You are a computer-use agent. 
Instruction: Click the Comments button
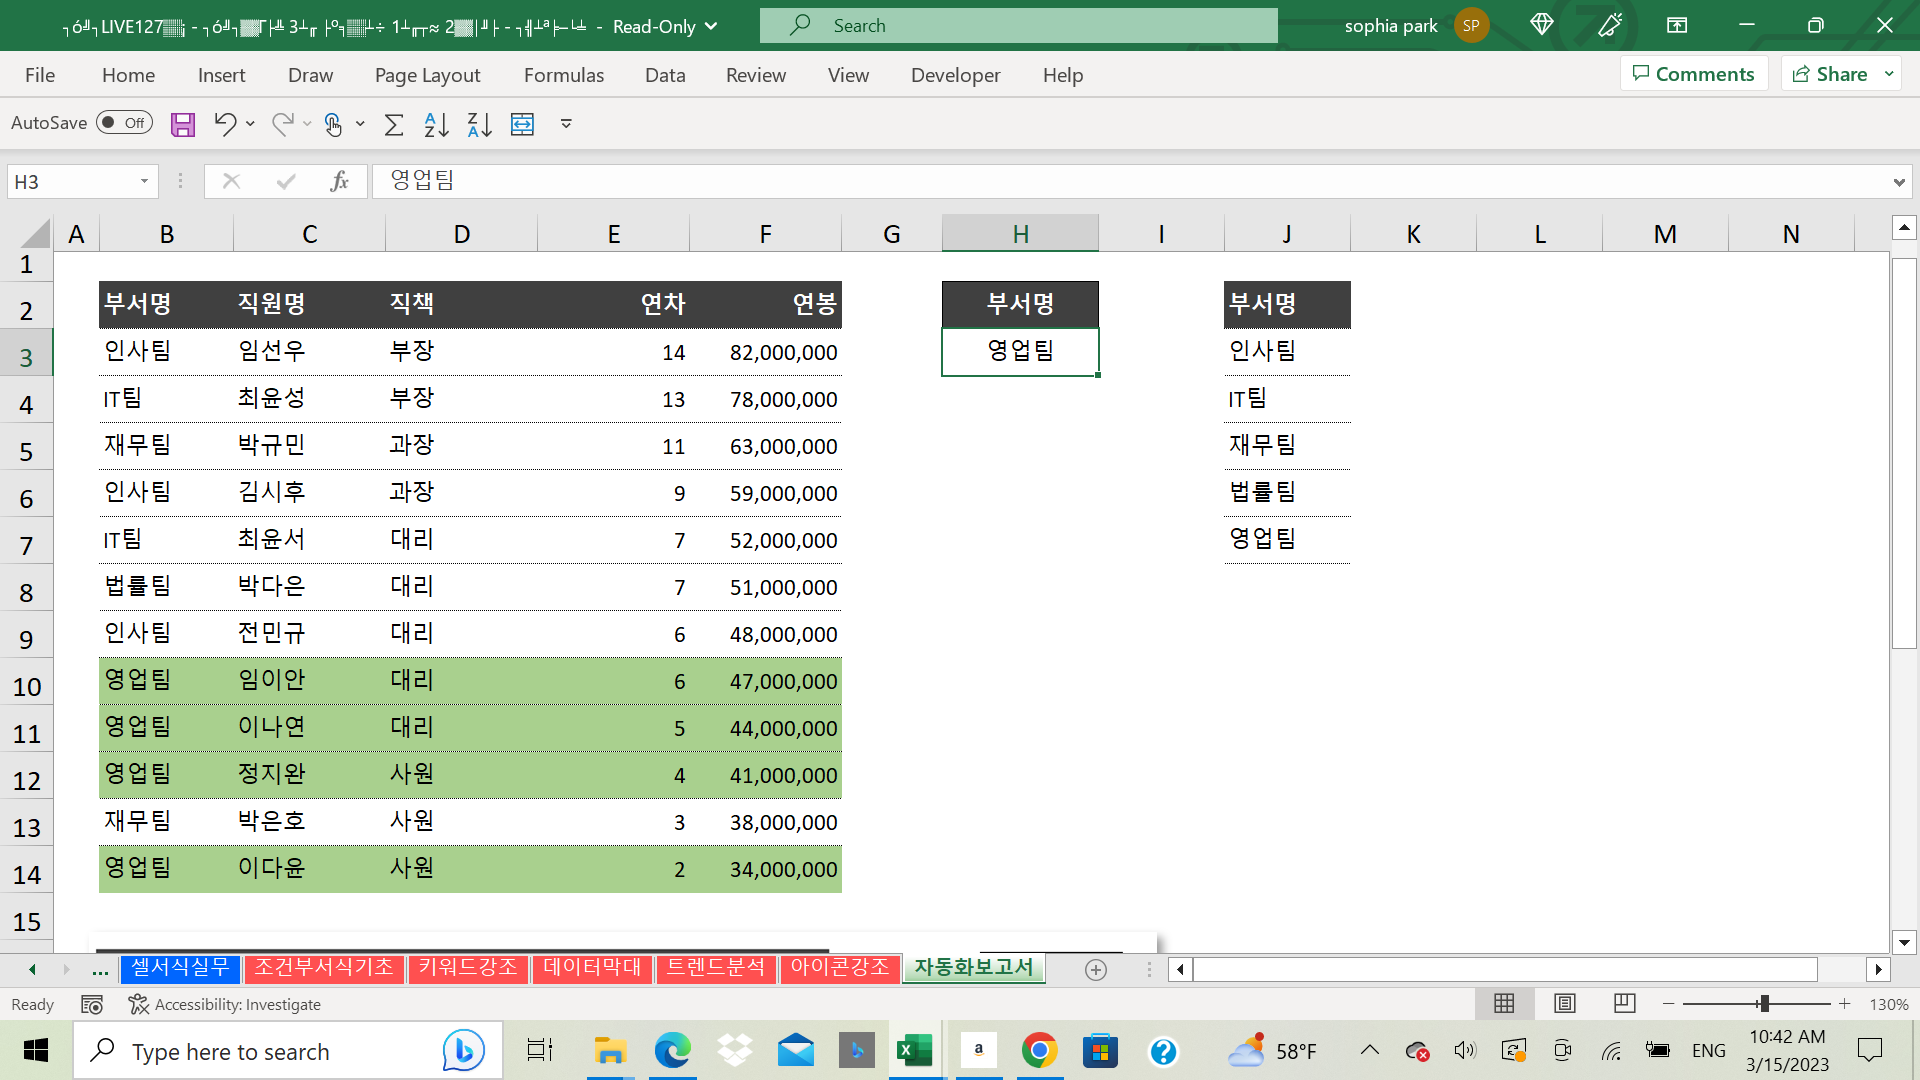(x=1694, y=74)
